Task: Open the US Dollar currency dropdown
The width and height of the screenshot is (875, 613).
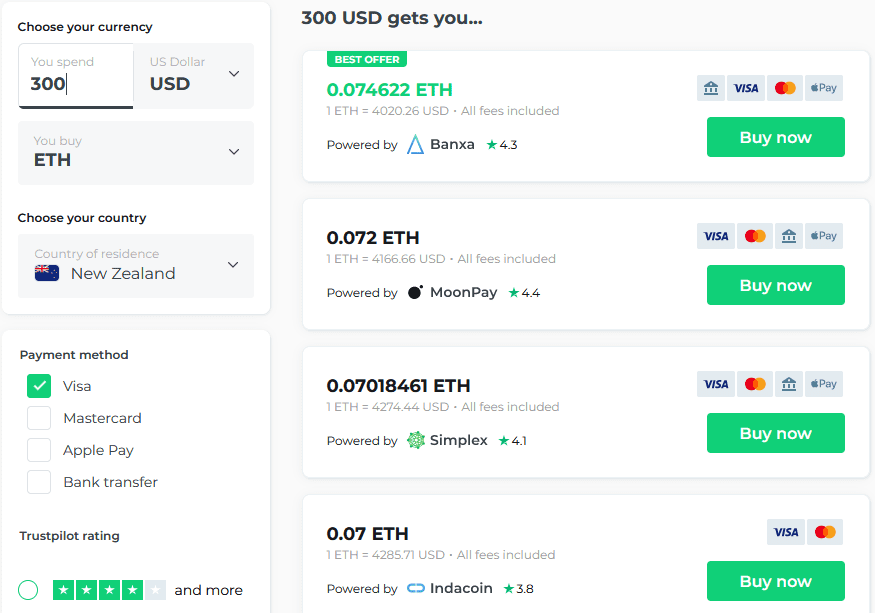Action: (195, 75)
